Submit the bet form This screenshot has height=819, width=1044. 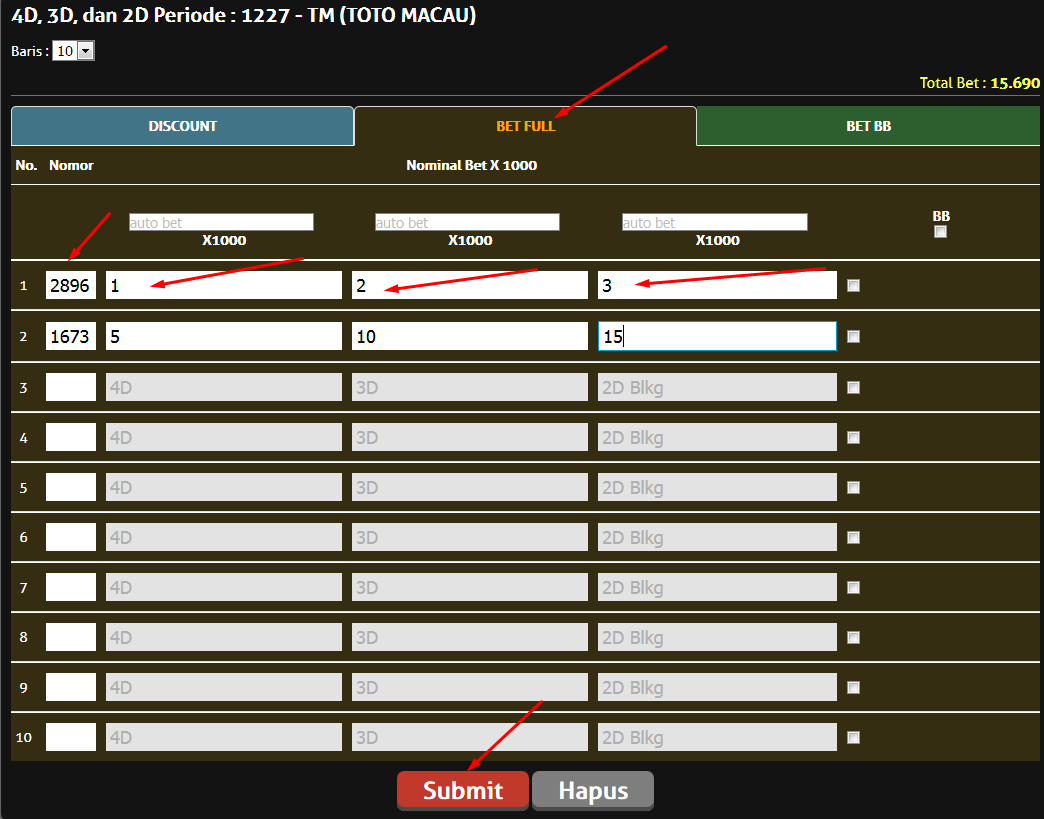pos(463,790)
